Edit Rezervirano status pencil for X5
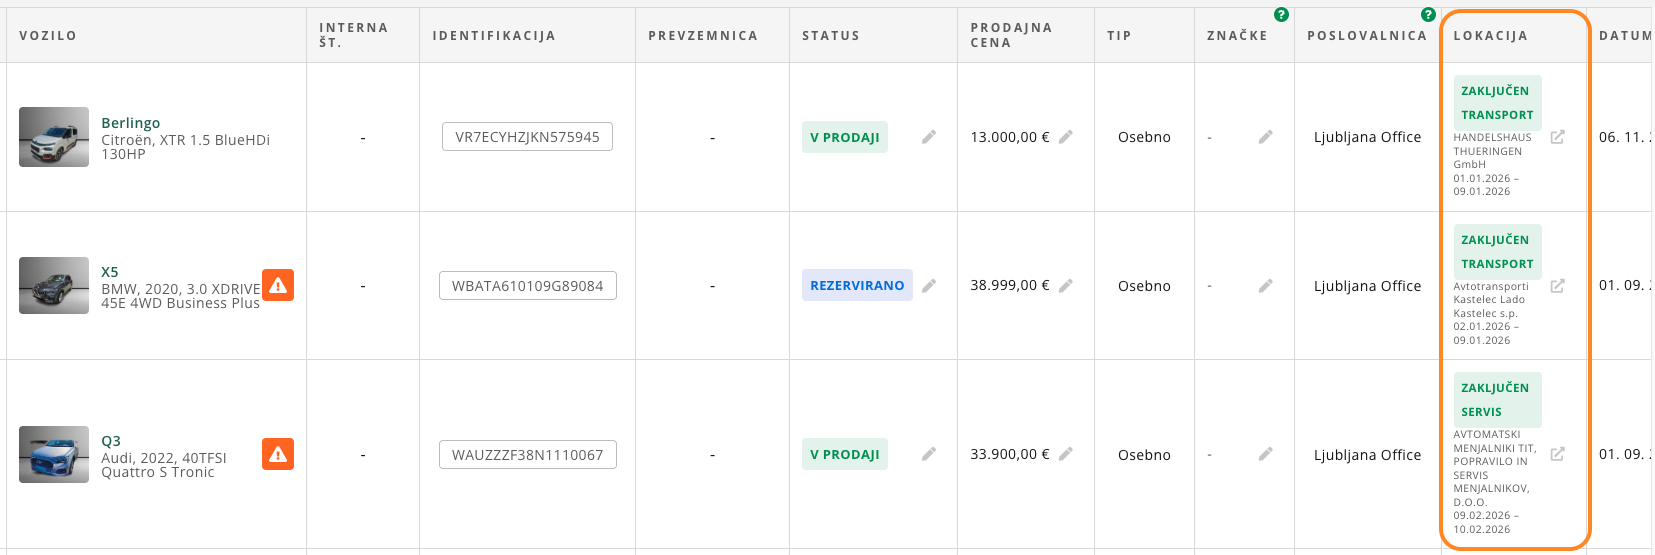 click(x=929, y=286)
